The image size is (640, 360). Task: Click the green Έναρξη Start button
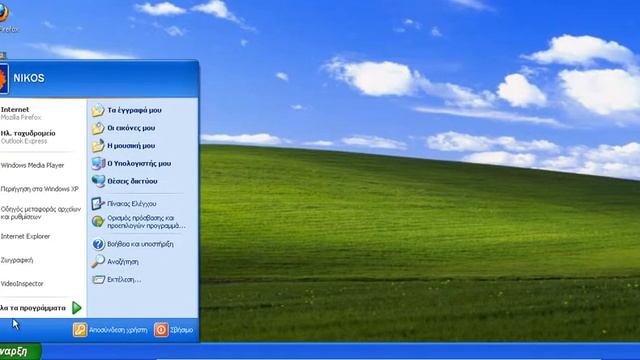pyautogui.click(x=20, y=351)
